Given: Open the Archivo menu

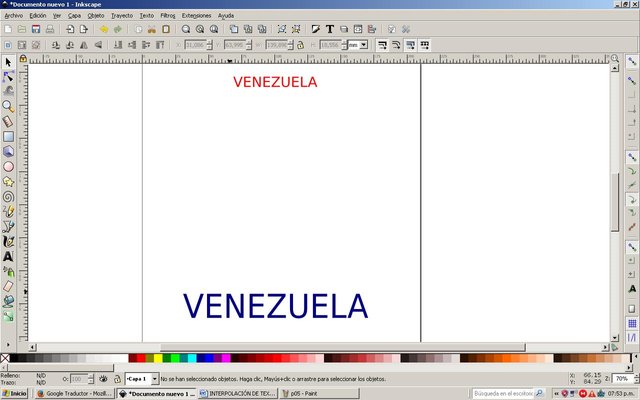Looking at the screenshot, I should pyautogui.click(x=13, y=16).
